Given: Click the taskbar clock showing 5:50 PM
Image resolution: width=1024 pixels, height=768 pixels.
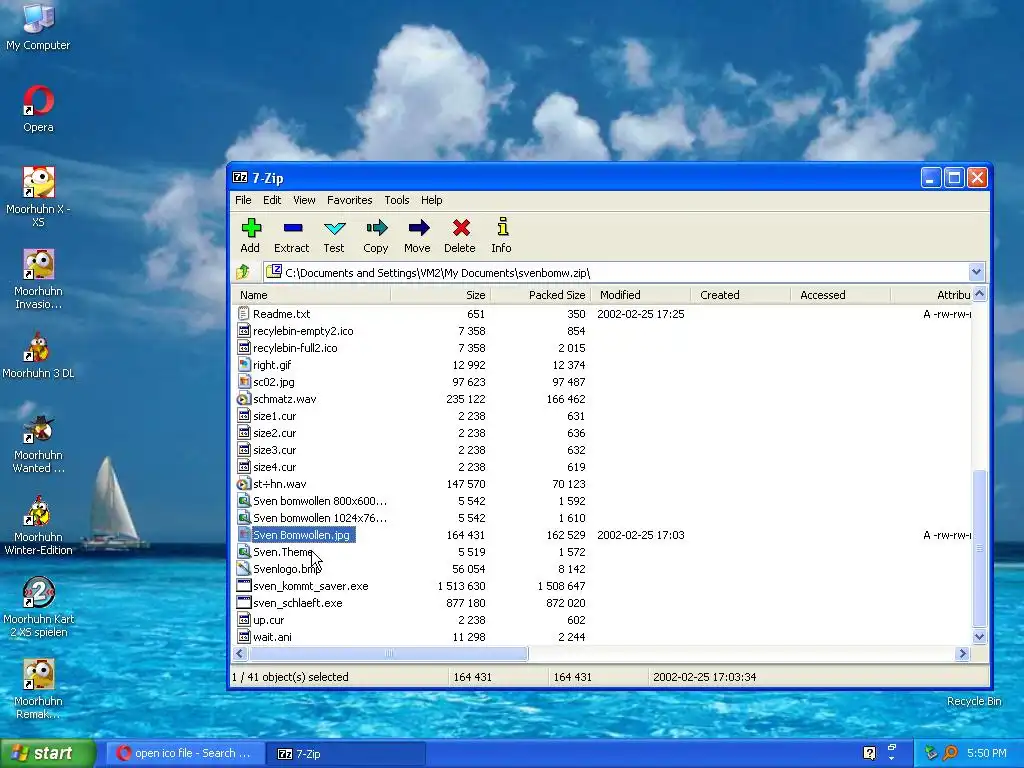Looking at the screenshot, I should point(987,753).
